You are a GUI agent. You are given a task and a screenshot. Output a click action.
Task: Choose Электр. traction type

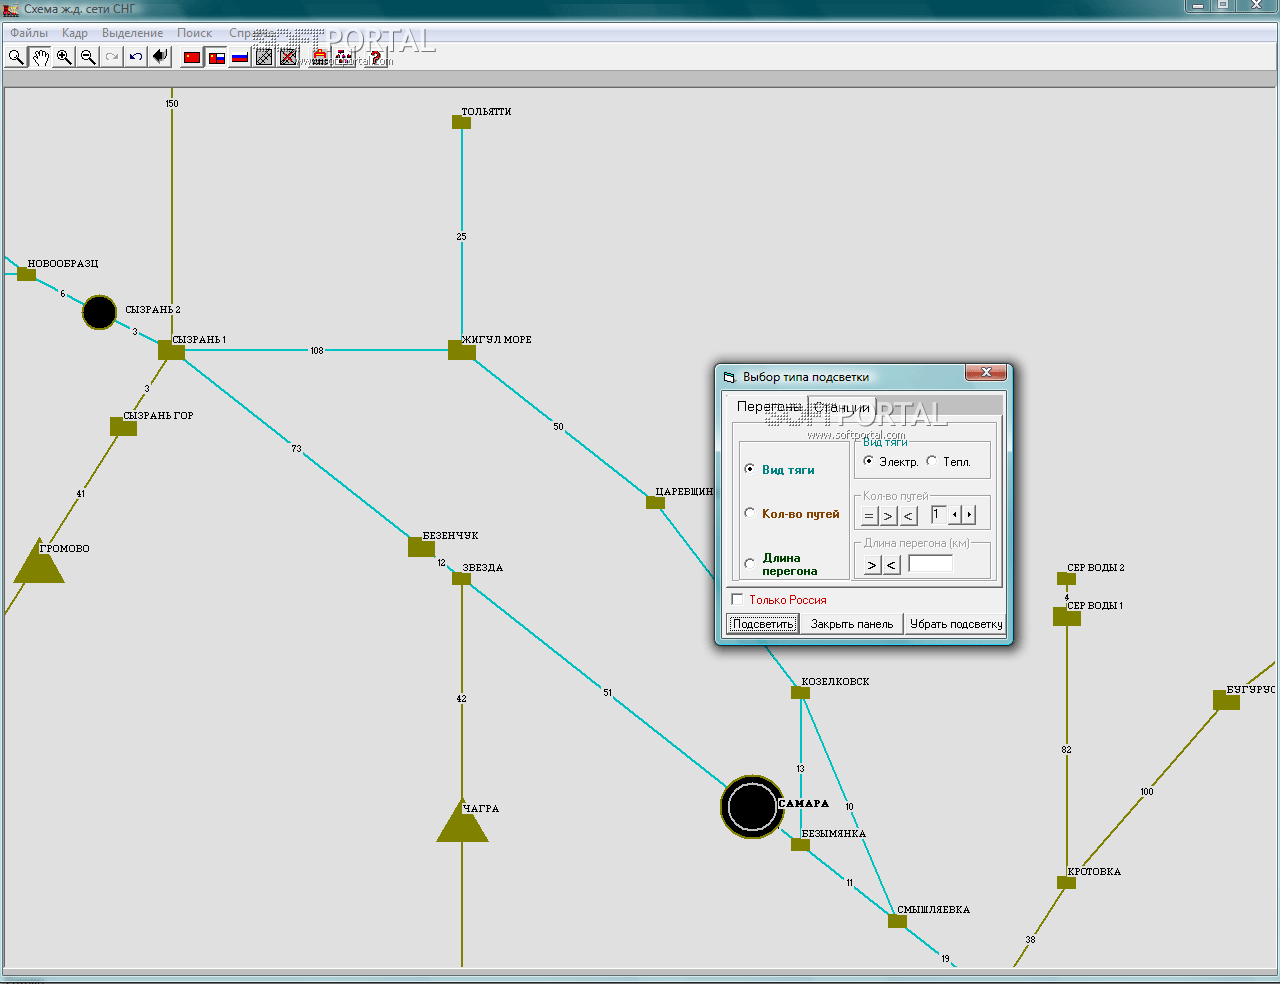pyautogui.click(x=890, y=461)
